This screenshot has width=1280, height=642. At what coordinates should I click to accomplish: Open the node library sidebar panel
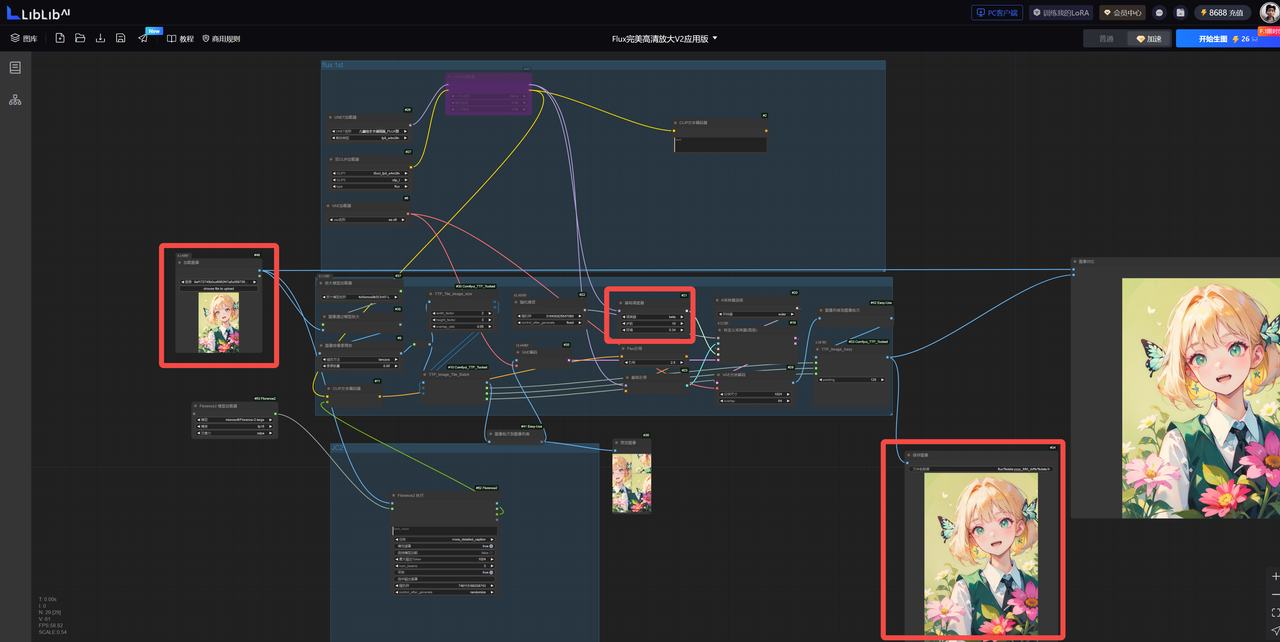click(x=15, y=67)
